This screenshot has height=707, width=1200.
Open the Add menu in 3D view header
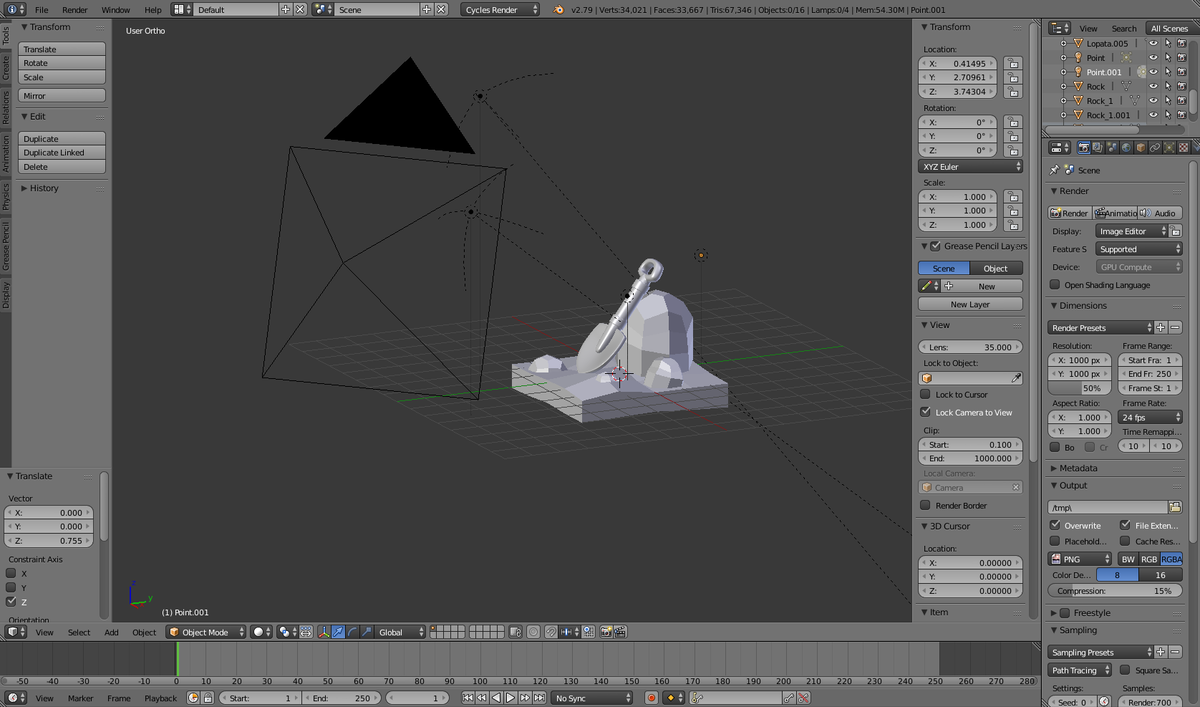(x=111, y=632)
